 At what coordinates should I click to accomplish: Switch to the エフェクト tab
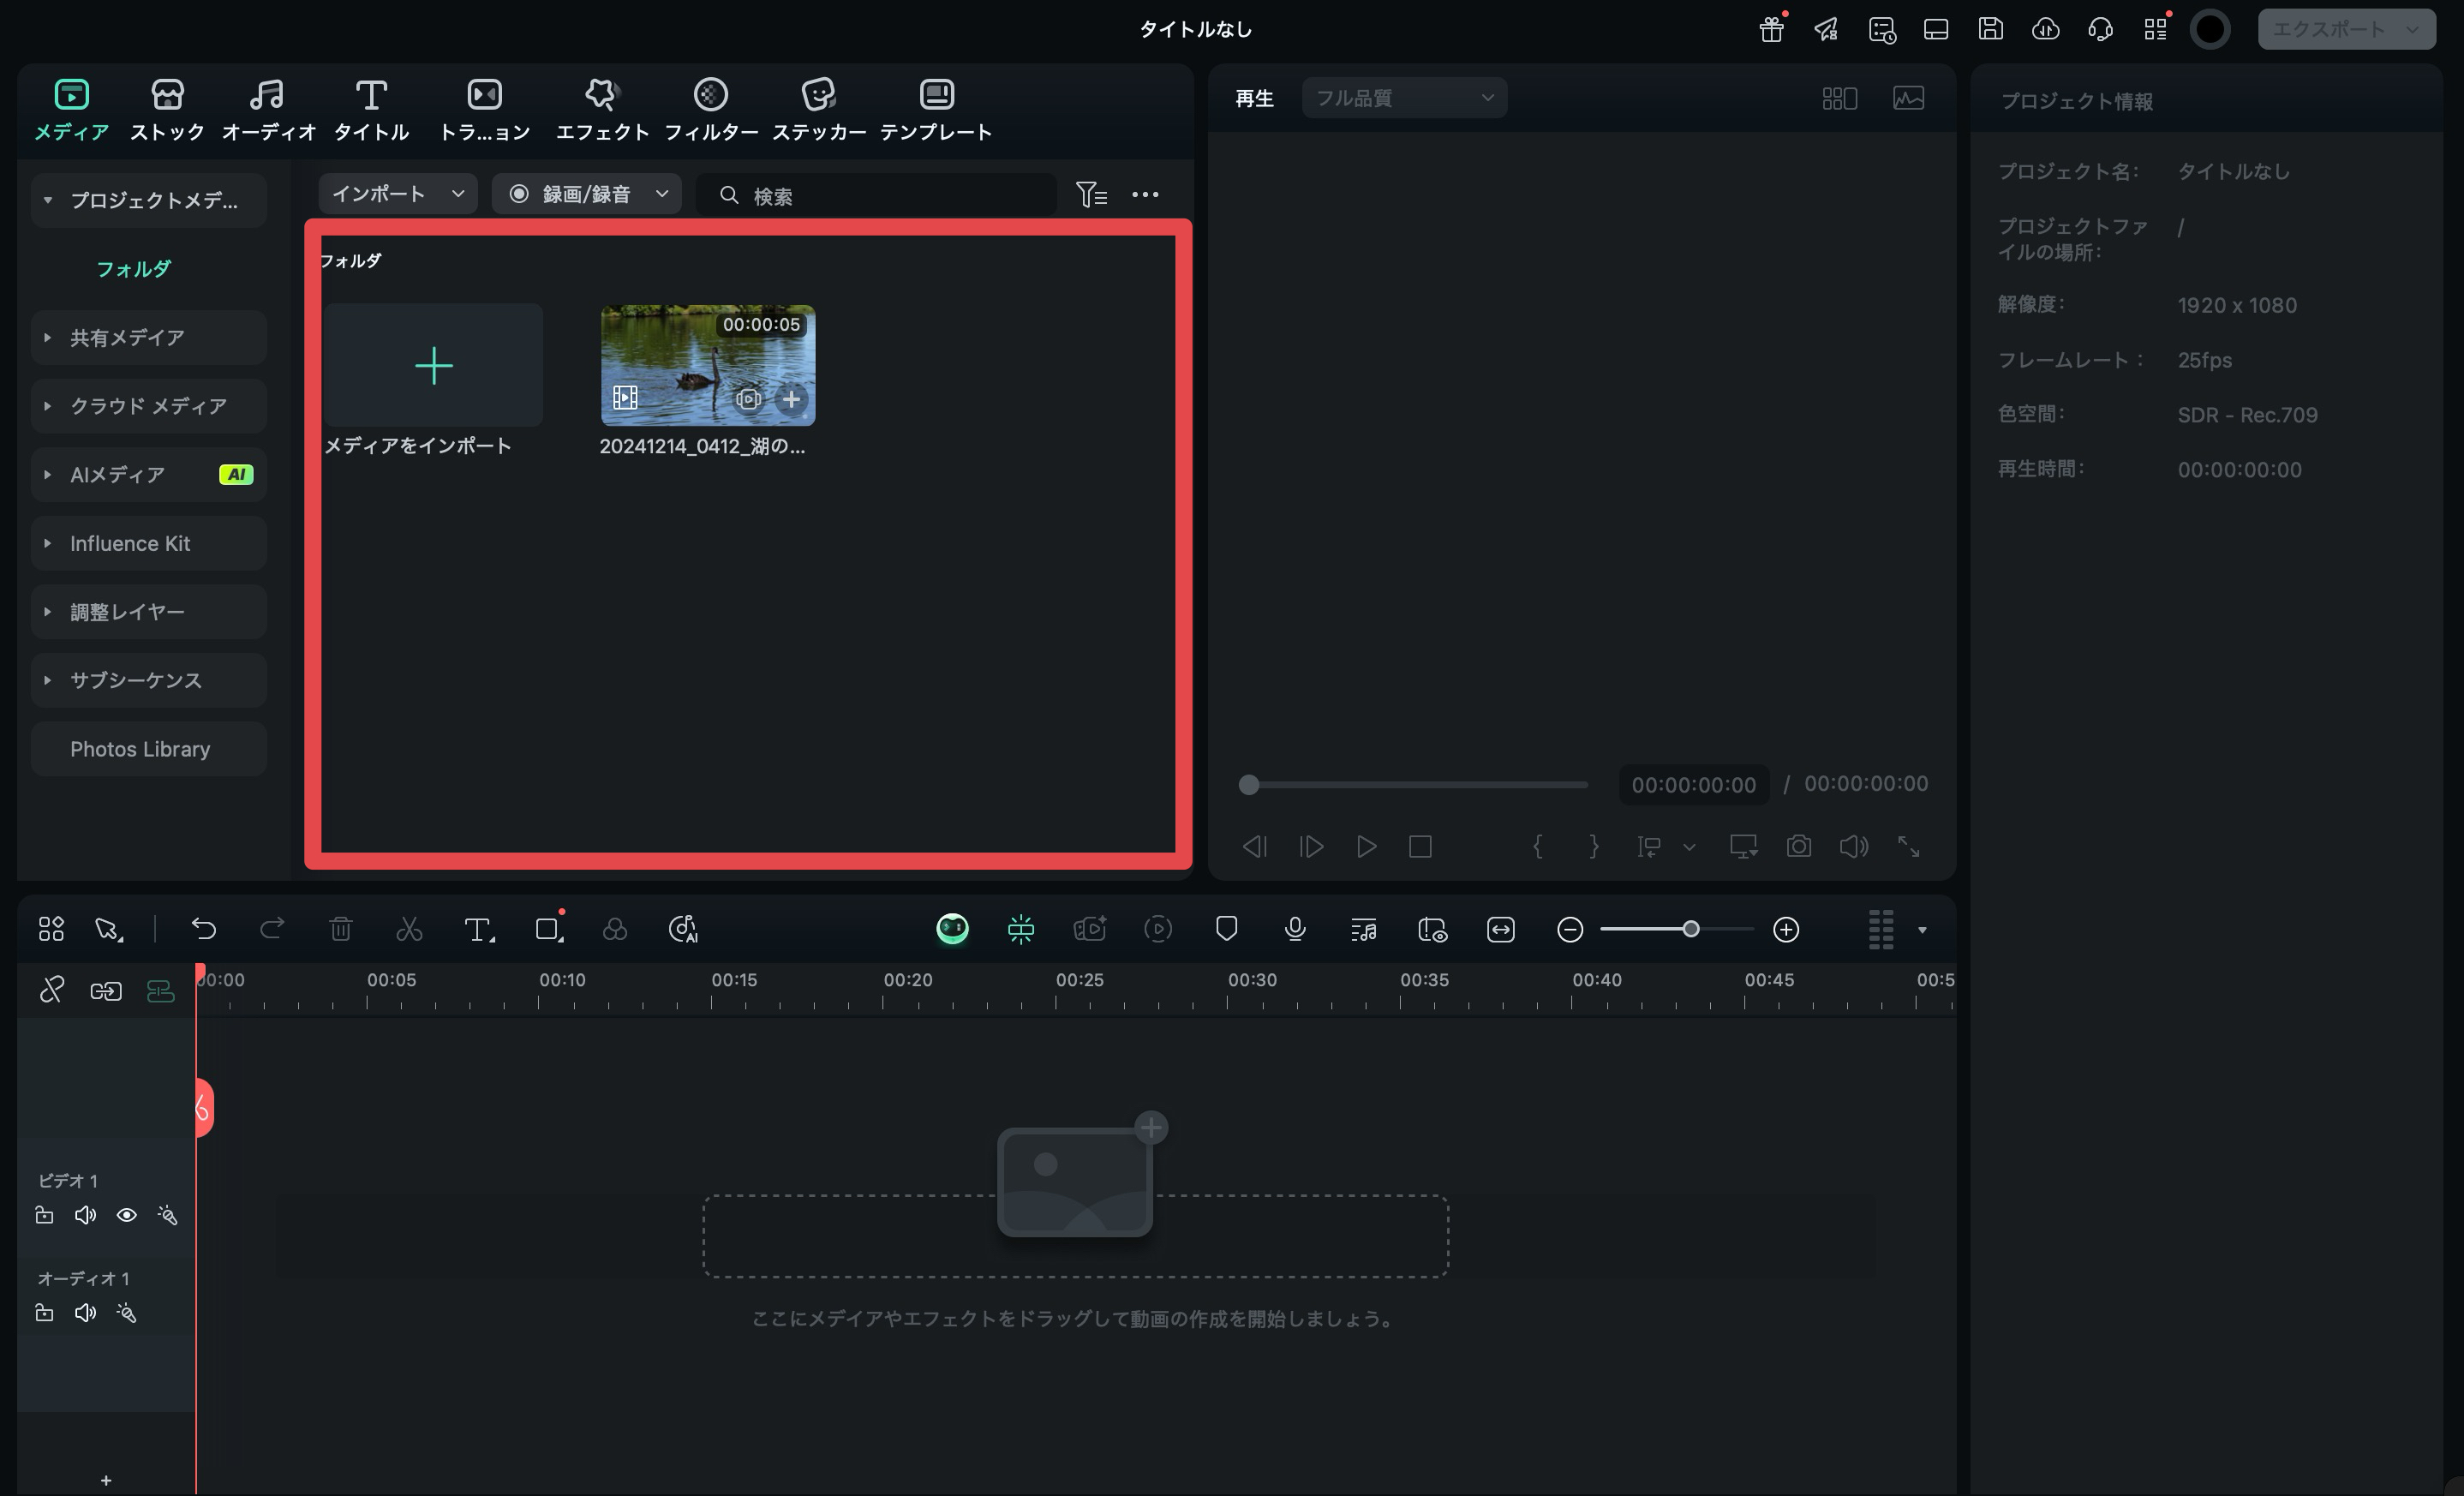(x=602, y=109)
